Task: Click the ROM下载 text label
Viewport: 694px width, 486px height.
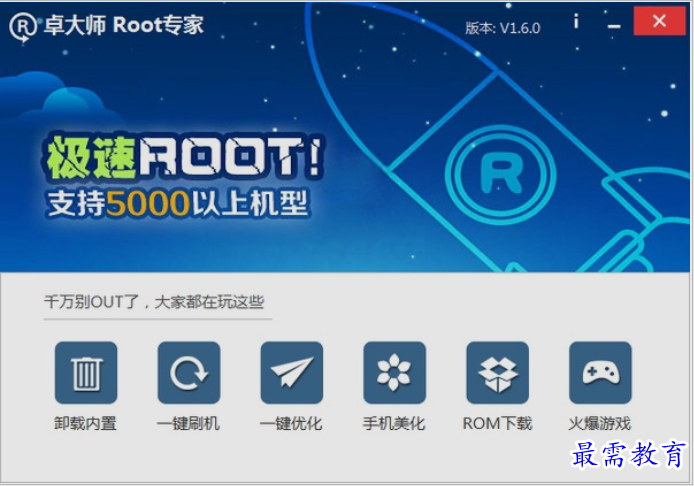Action: pyautogui.click(x=497, y=424)
